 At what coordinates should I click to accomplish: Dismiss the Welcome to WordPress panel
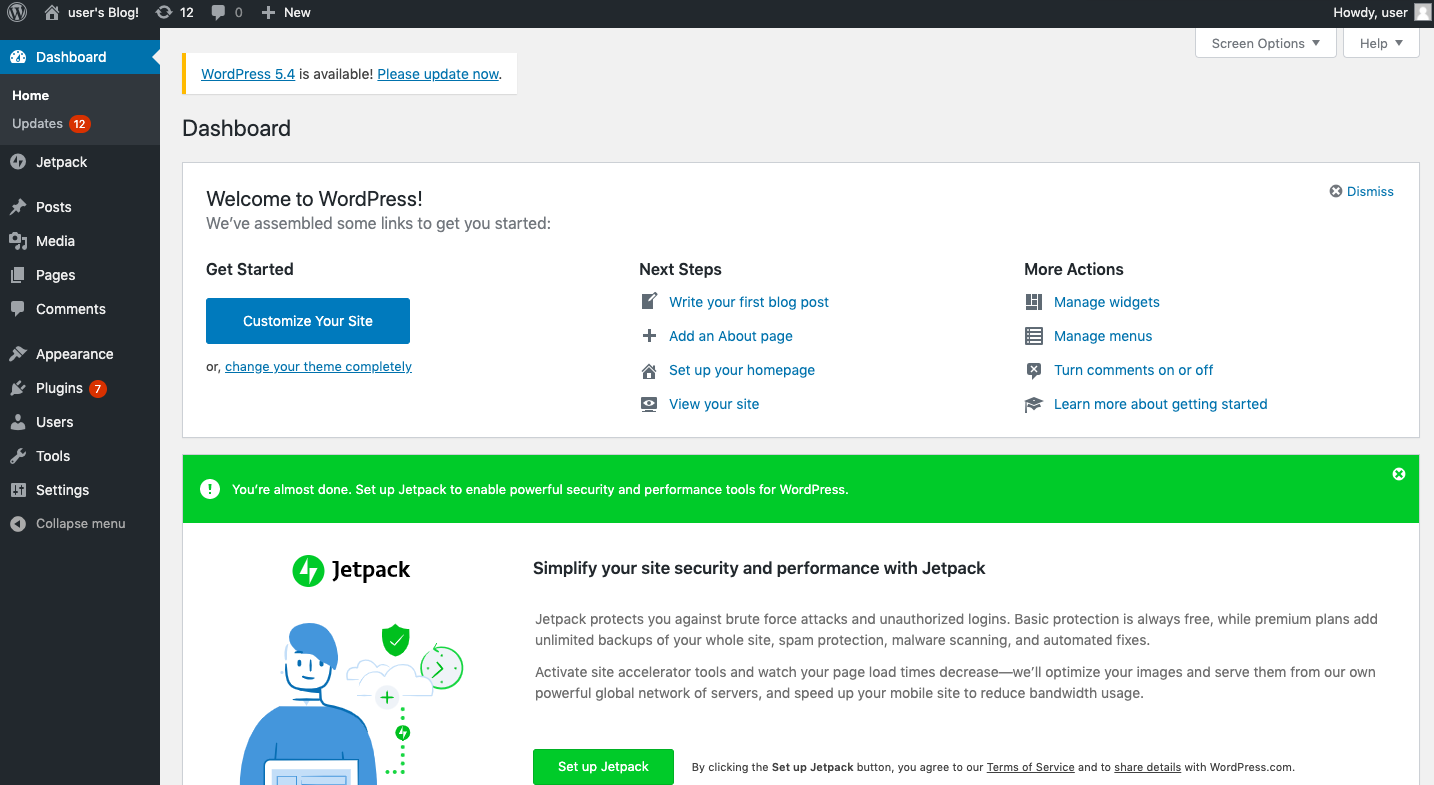point(1361,191)
